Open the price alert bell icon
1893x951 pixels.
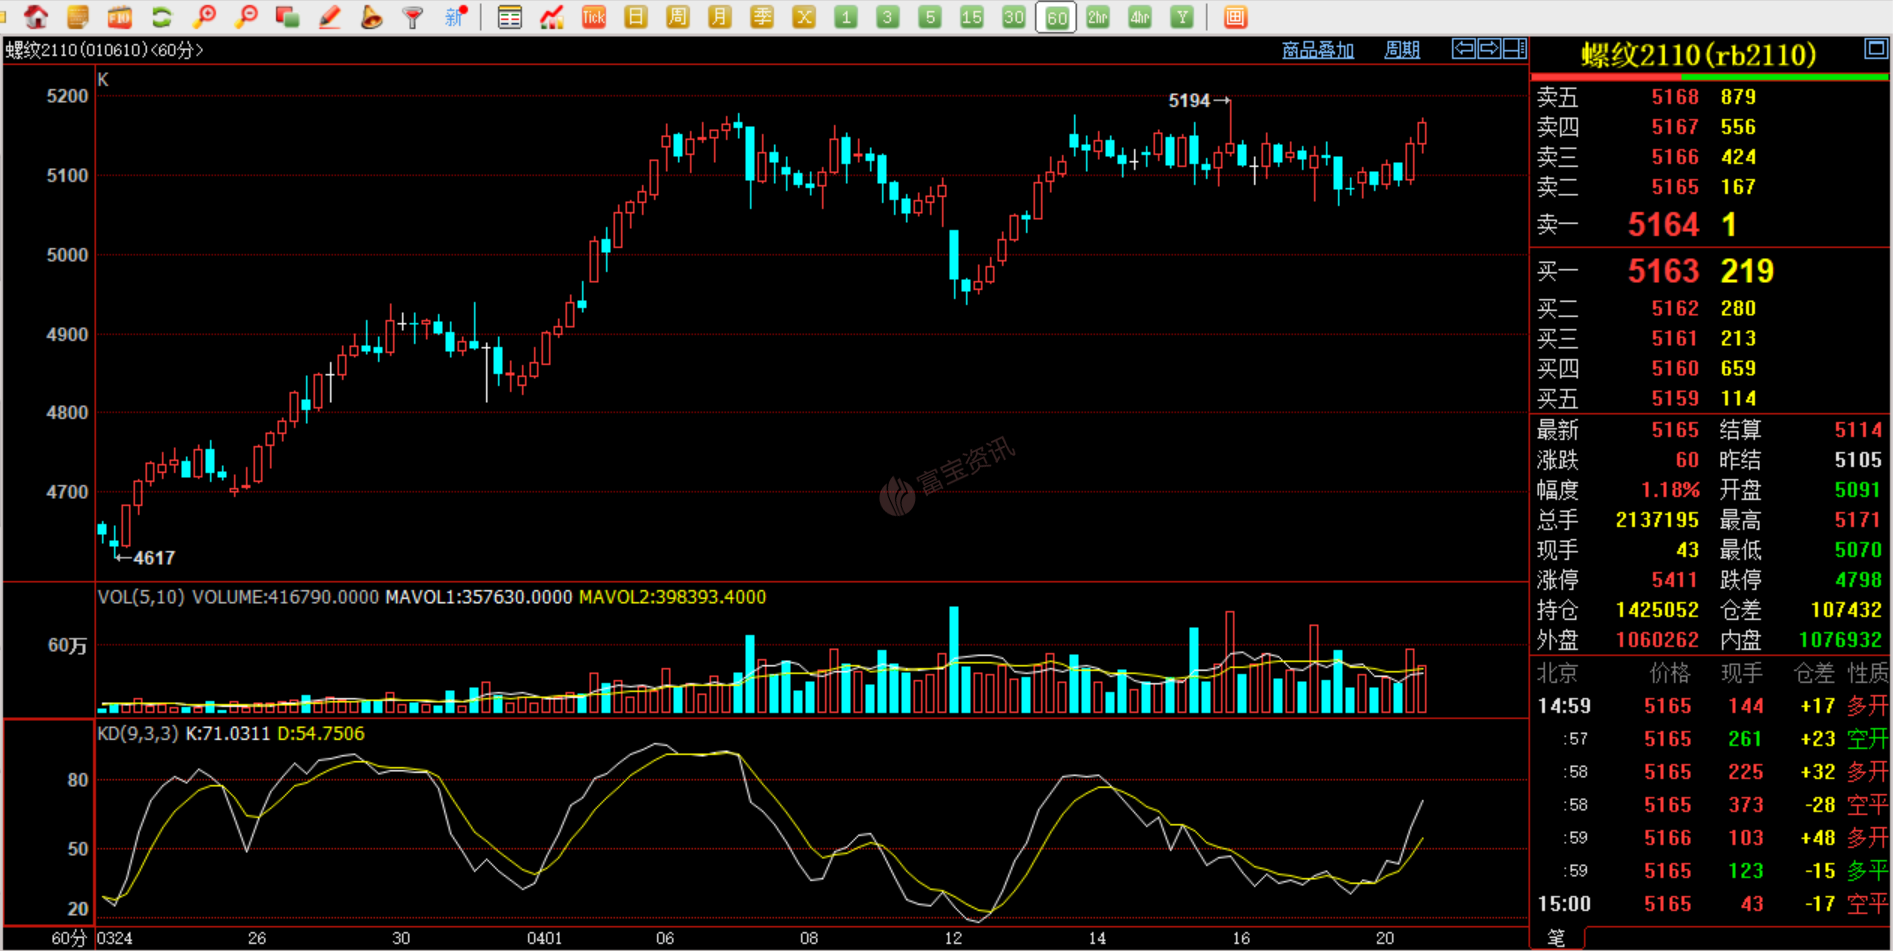[372, 17]
